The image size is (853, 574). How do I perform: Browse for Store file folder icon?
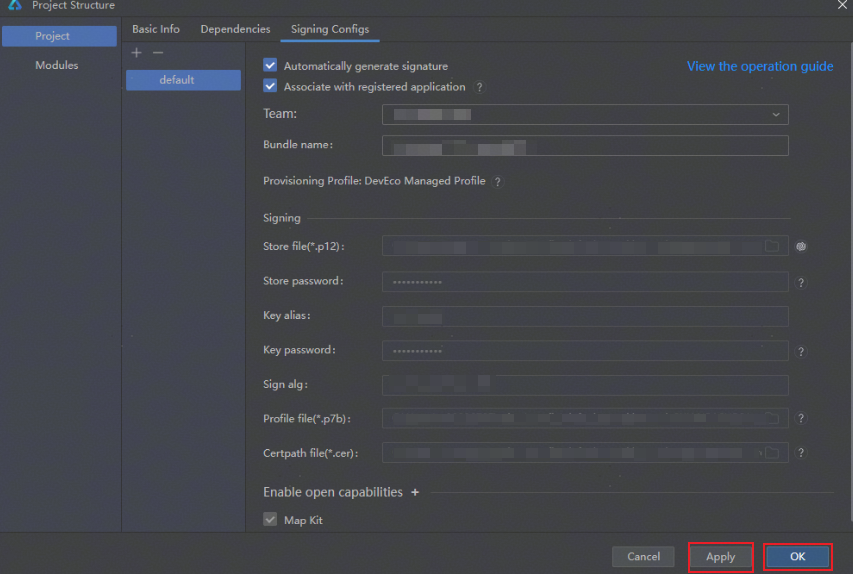click(x=772, y=246)
